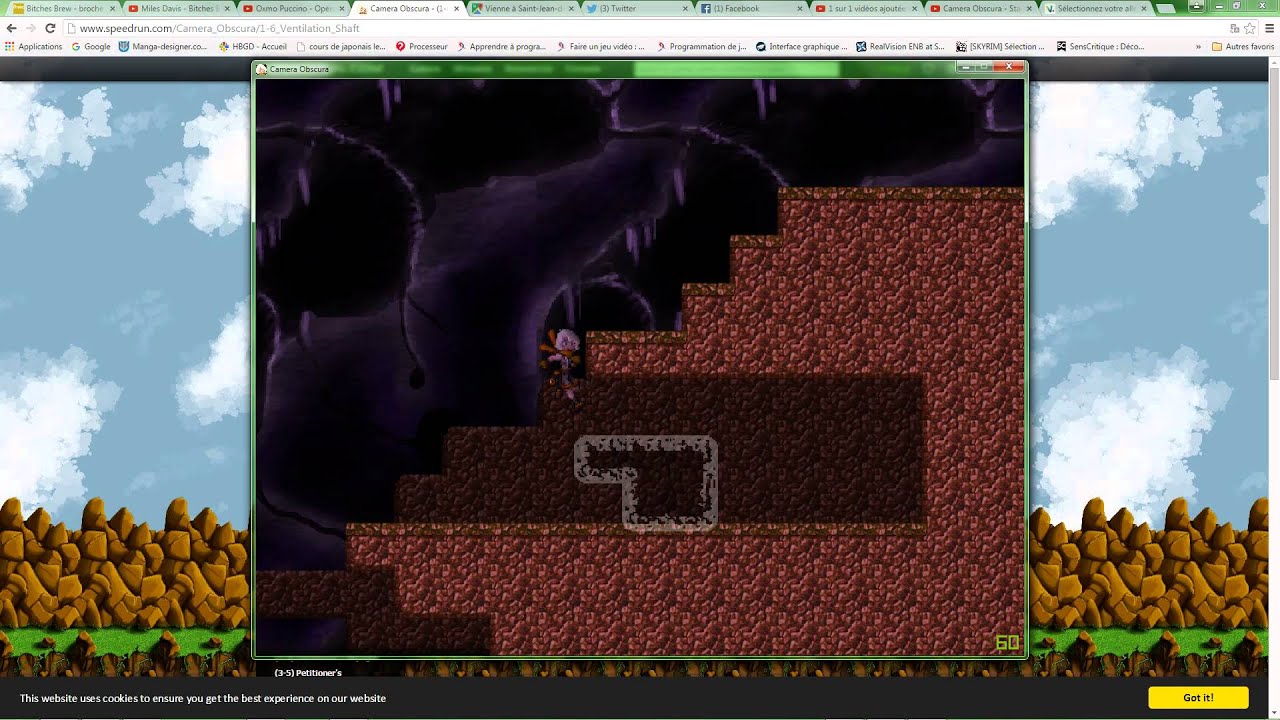Image resolution: width=1280 pixels, height=720 pixels.
Task: Open the cours de japonais bookmark
Action: point(341,46)
